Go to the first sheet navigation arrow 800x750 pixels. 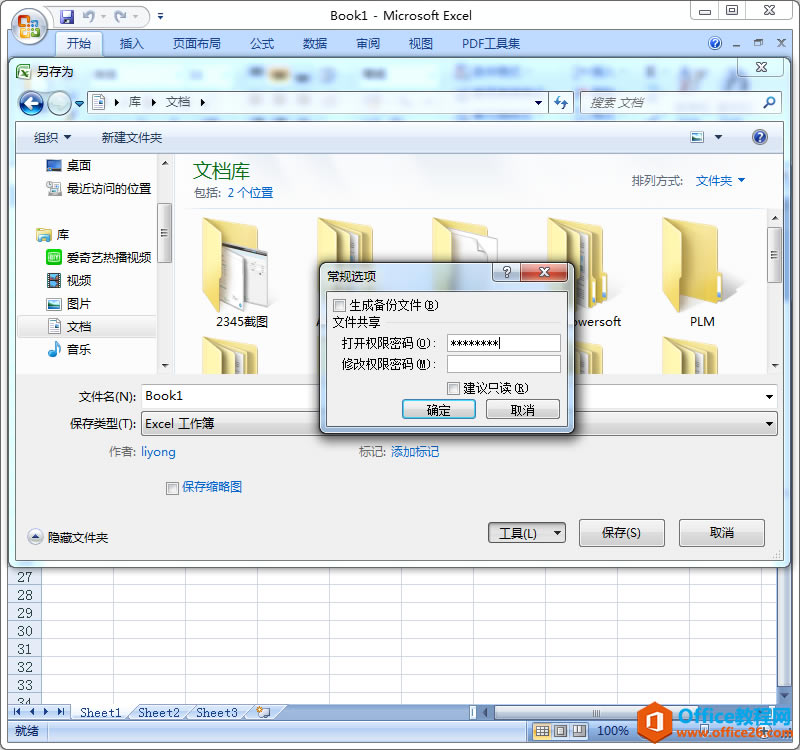click(x=17, y=712)
